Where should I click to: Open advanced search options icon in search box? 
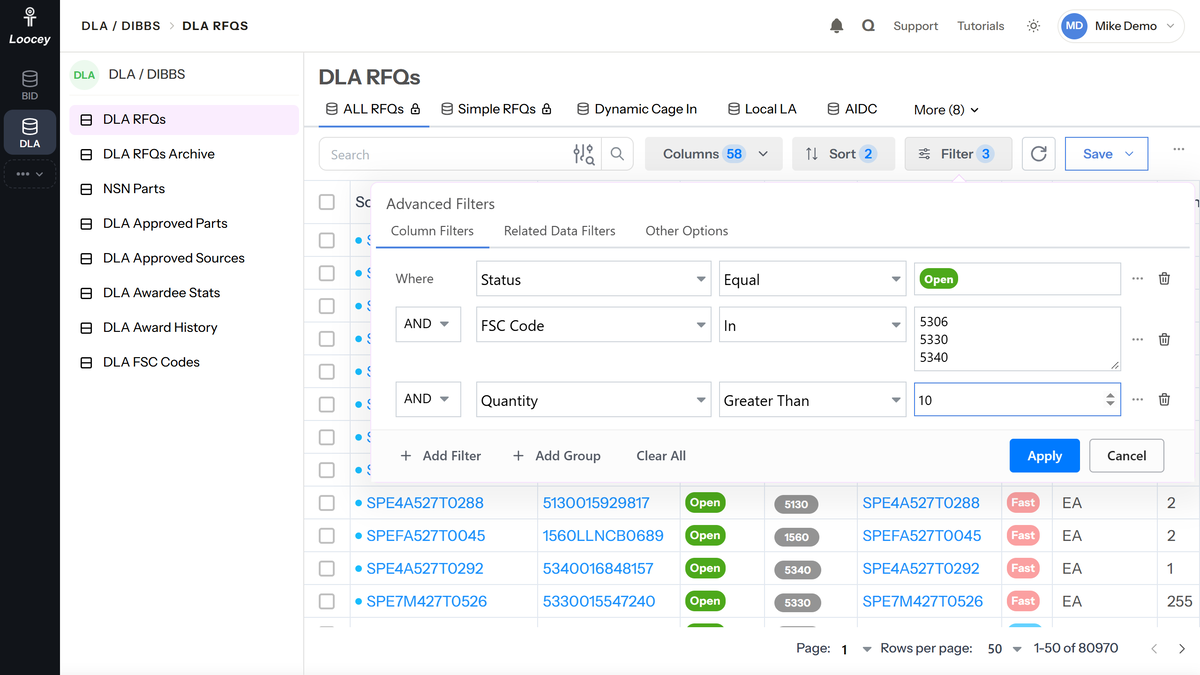tap(584, 154)
